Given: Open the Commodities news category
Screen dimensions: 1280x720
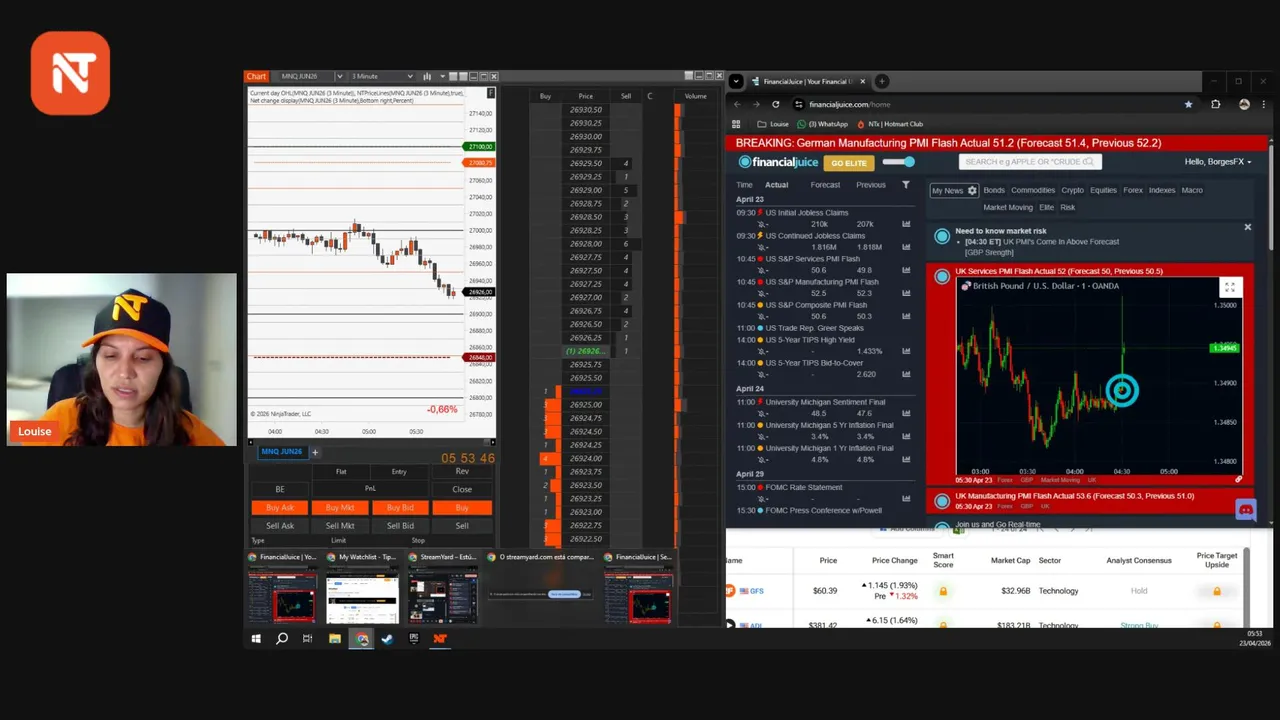Looking at the screenshot, I should 1033,190.
